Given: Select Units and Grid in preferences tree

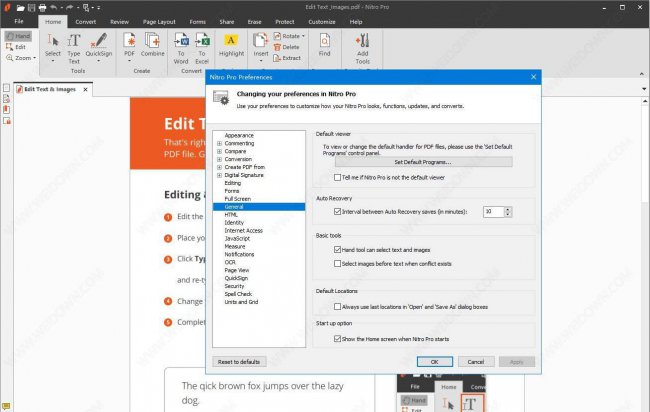Looking at the screenshot, I should tap(241, 302).
